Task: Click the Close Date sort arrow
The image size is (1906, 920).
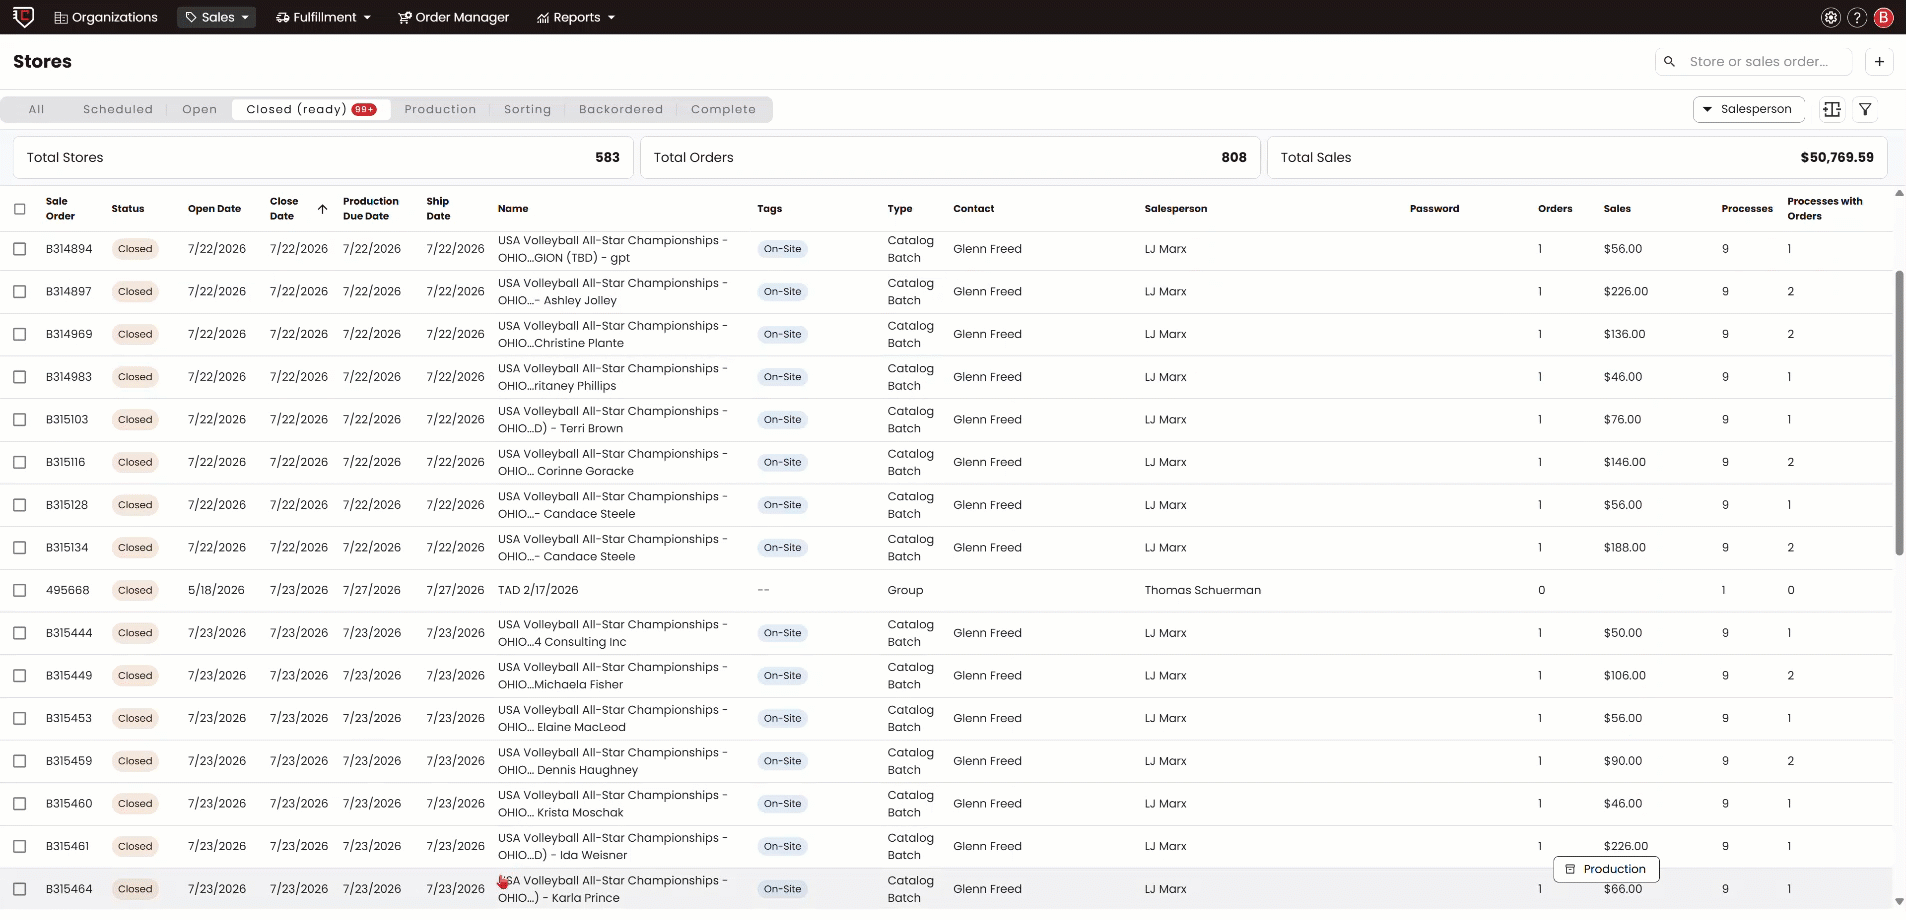Action: coord(322,209)
